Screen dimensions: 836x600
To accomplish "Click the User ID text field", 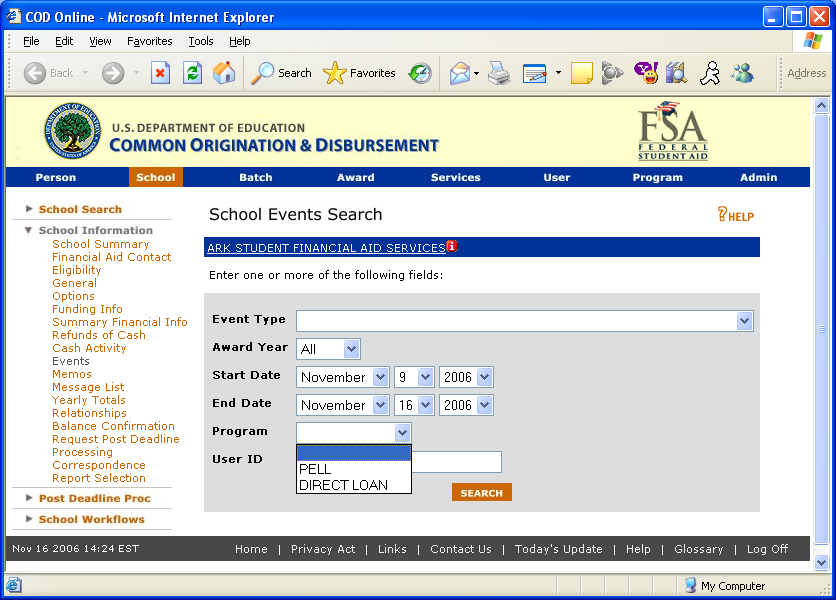I will (x=456, y=462).
